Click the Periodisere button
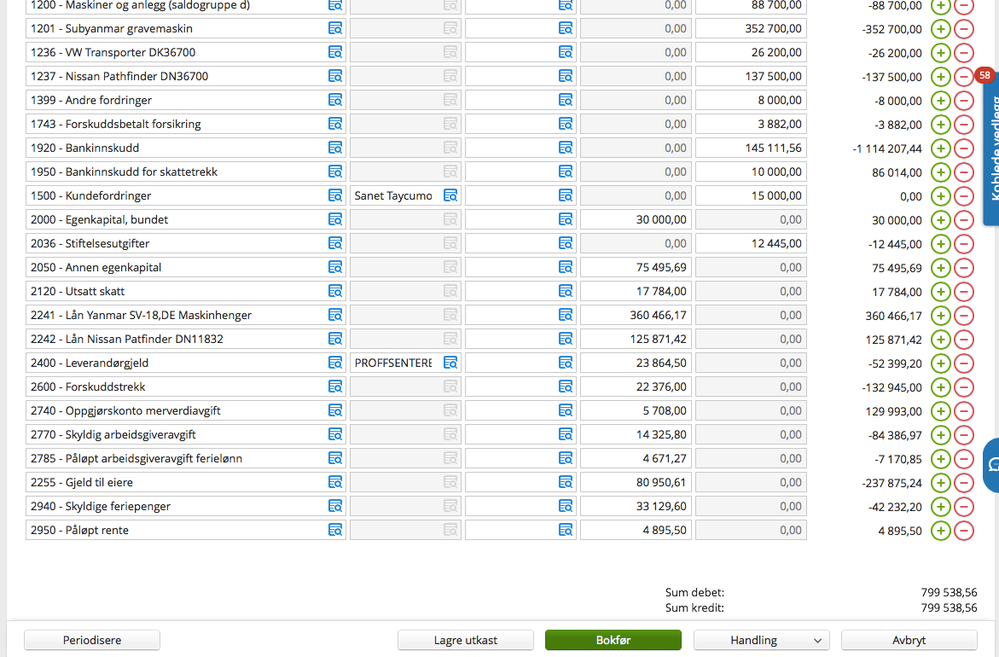999x657 pixels. [x=92, y=640]
